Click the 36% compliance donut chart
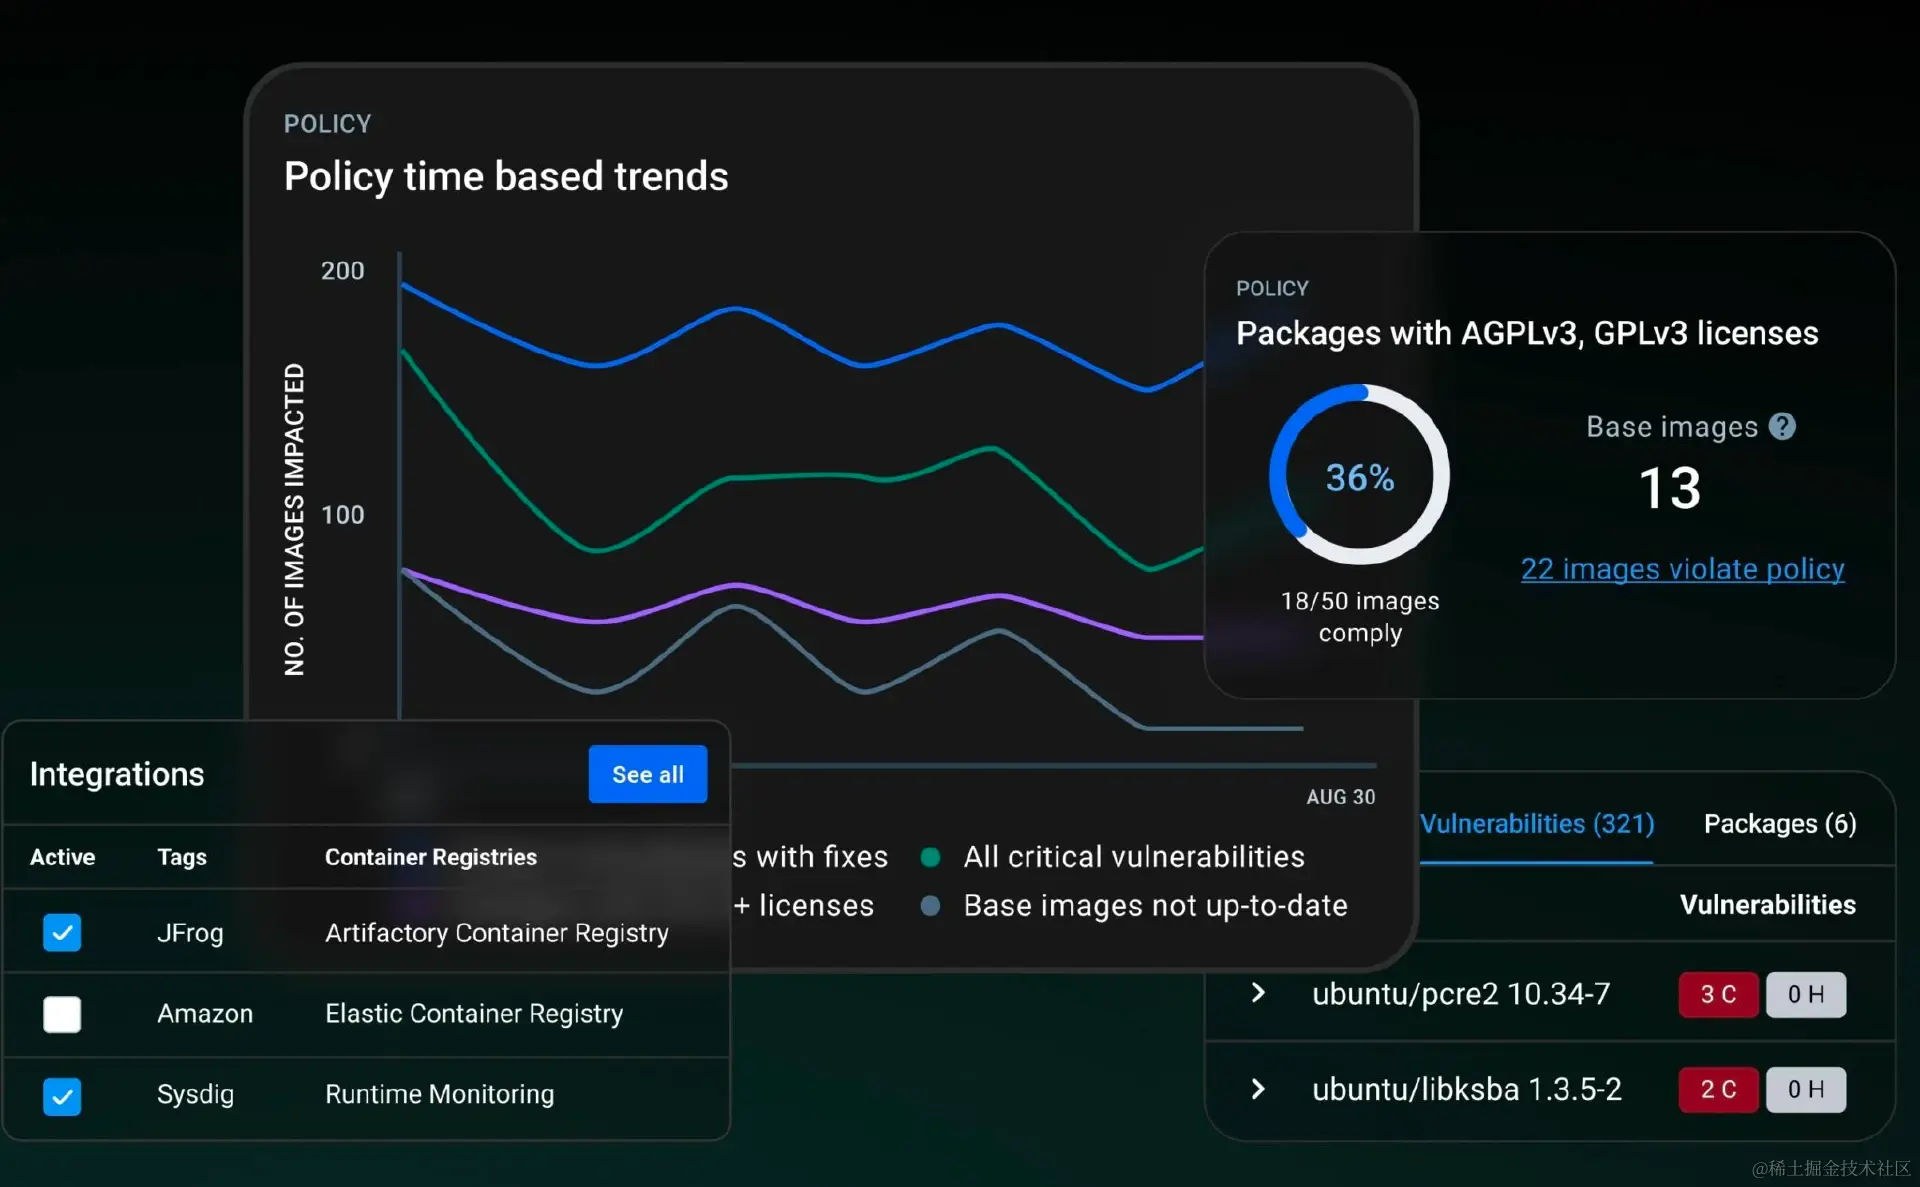The width and height of the screenshot is (1920, 1187). point(1359,476)
